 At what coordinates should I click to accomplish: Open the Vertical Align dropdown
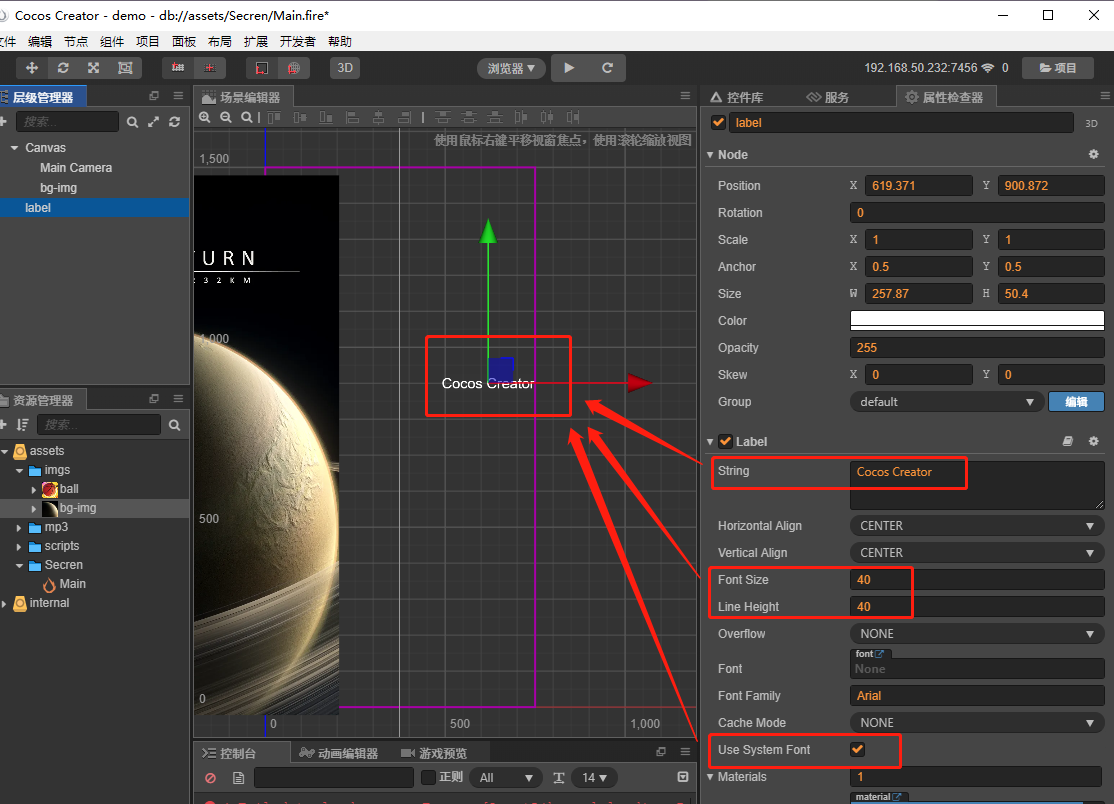tap(977, 553)
